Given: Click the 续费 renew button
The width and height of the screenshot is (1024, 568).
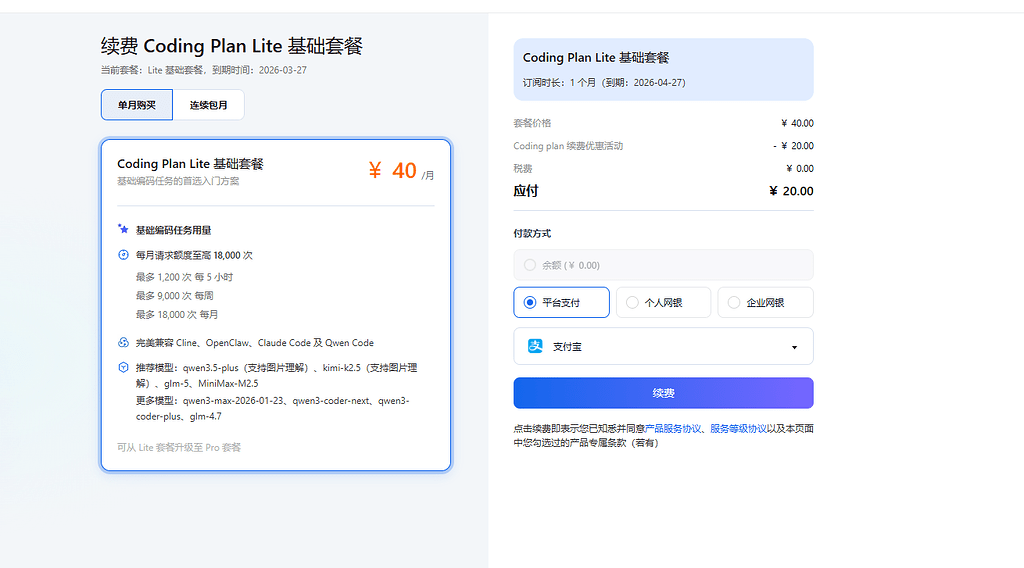Looking at the screenshot, I should point(664,393).
